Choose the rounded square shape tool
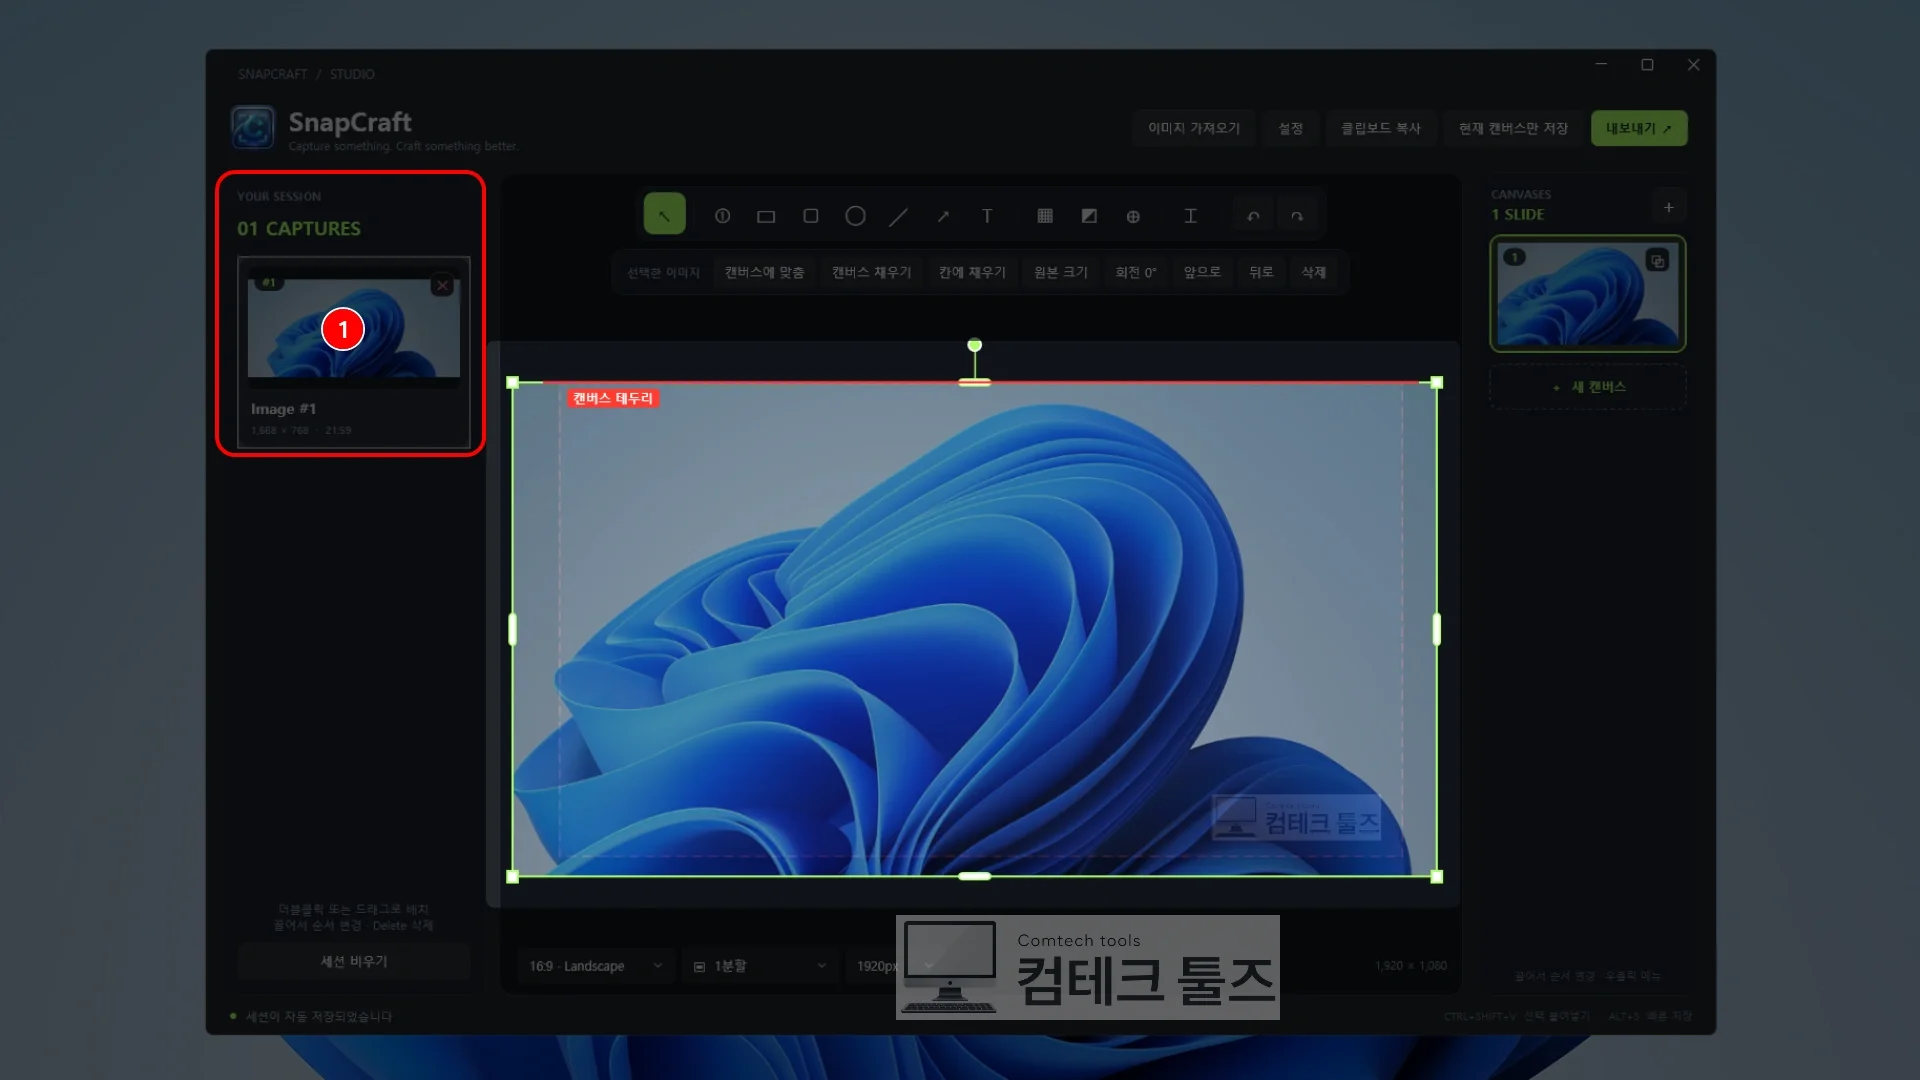The height and width of the screenshot is (1080, 1920). [x=811, y=216]
